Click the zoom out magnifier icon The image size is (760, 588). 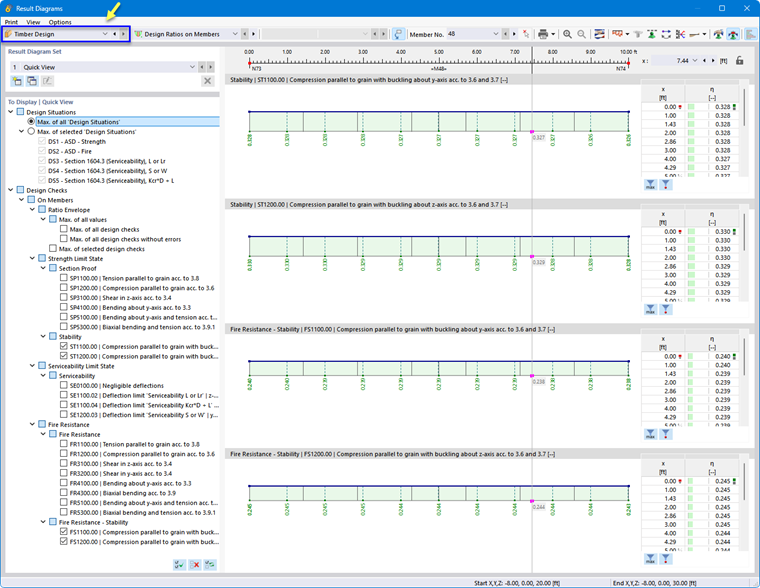pos(581,34)
